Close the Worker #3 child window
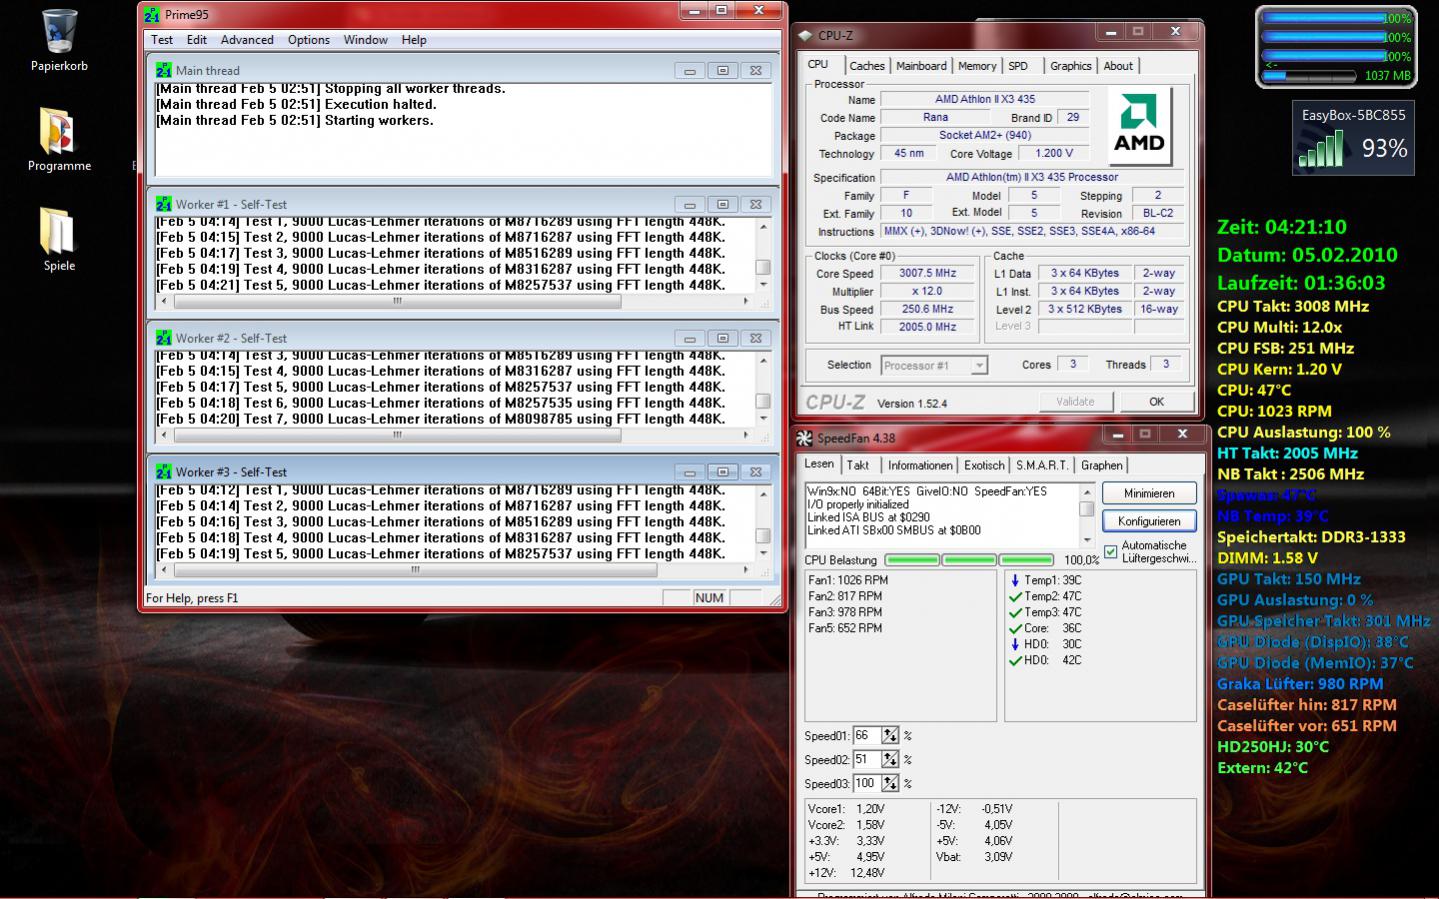The image size is (1439, 899). click(756, 472)
